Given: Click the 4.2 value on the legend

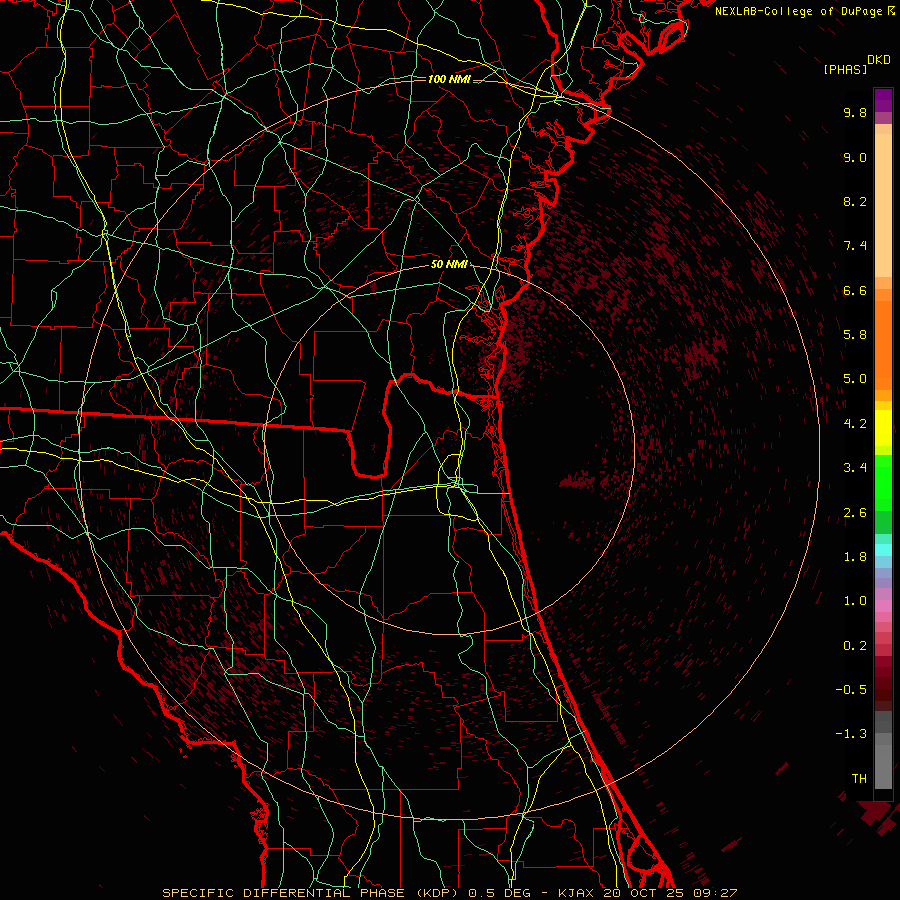Looking at the screenshot, I should point(854,423).
